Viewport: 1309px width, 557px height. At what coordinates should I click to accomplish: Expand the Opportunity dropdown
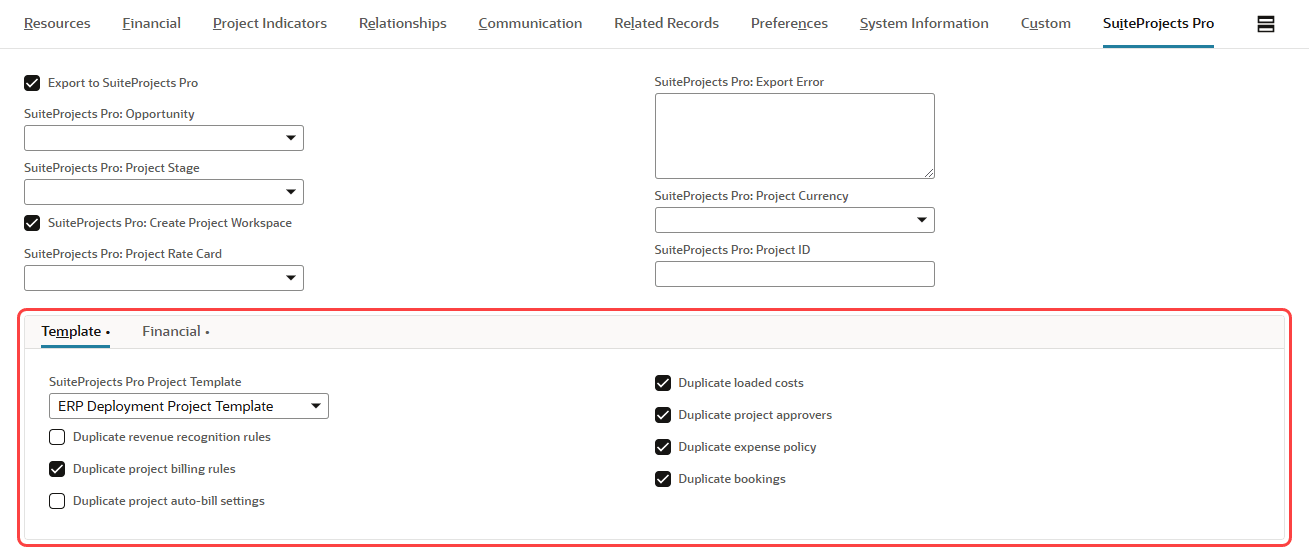tap(164, 138)
